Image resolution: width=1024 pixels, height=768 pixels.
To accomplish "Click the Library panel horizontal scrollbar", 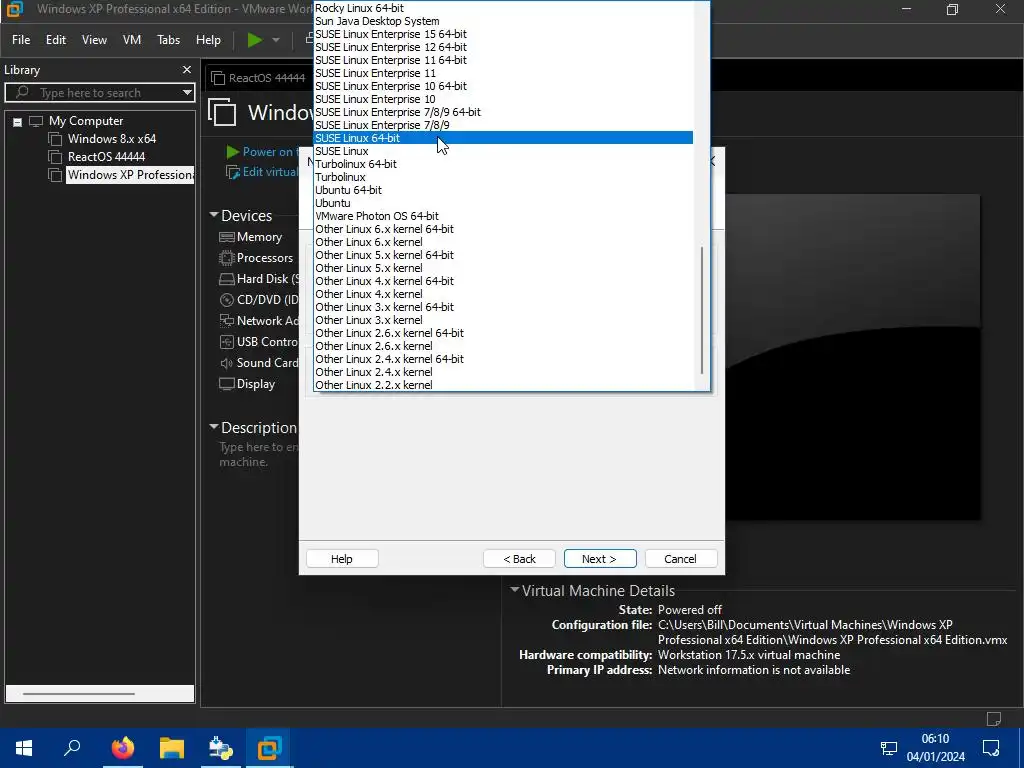I will [x=79, y=694].
